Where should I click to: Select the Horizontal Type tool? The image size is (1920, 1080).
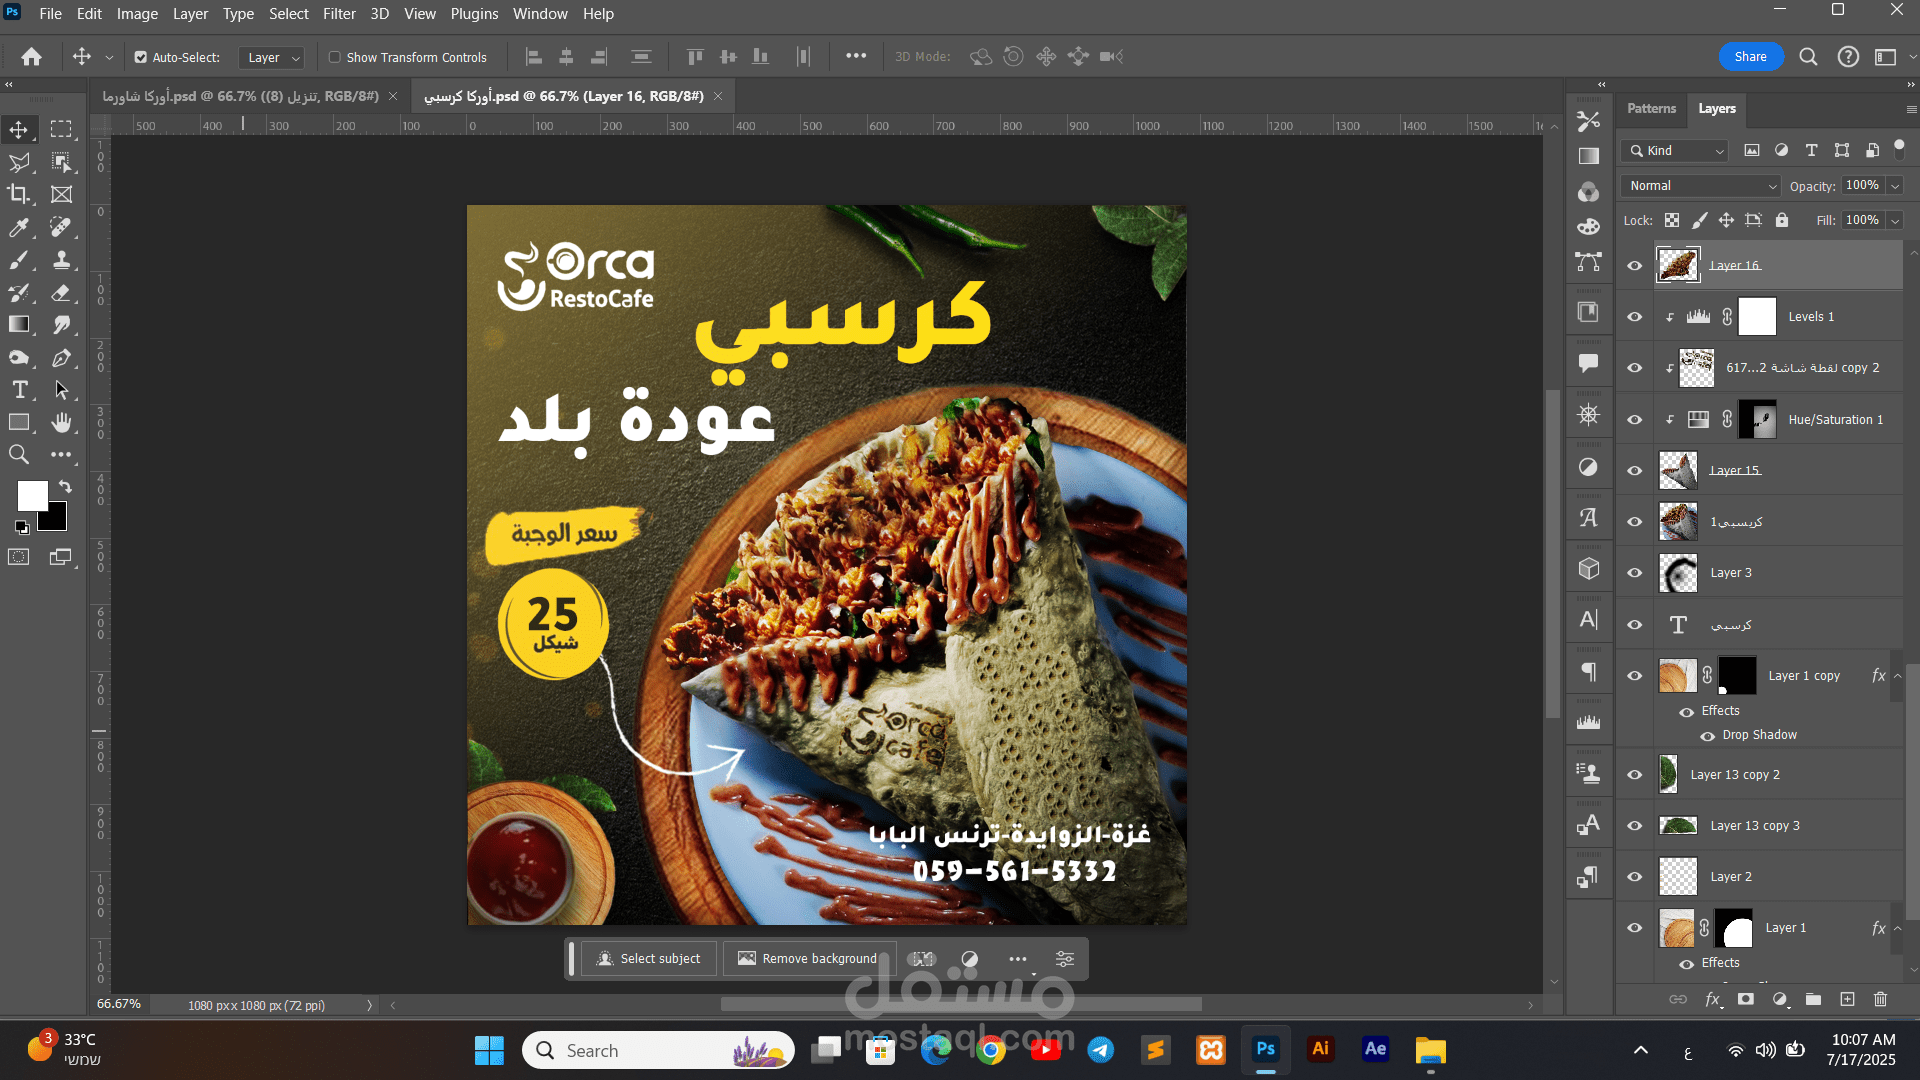click(x=19, y=390)
